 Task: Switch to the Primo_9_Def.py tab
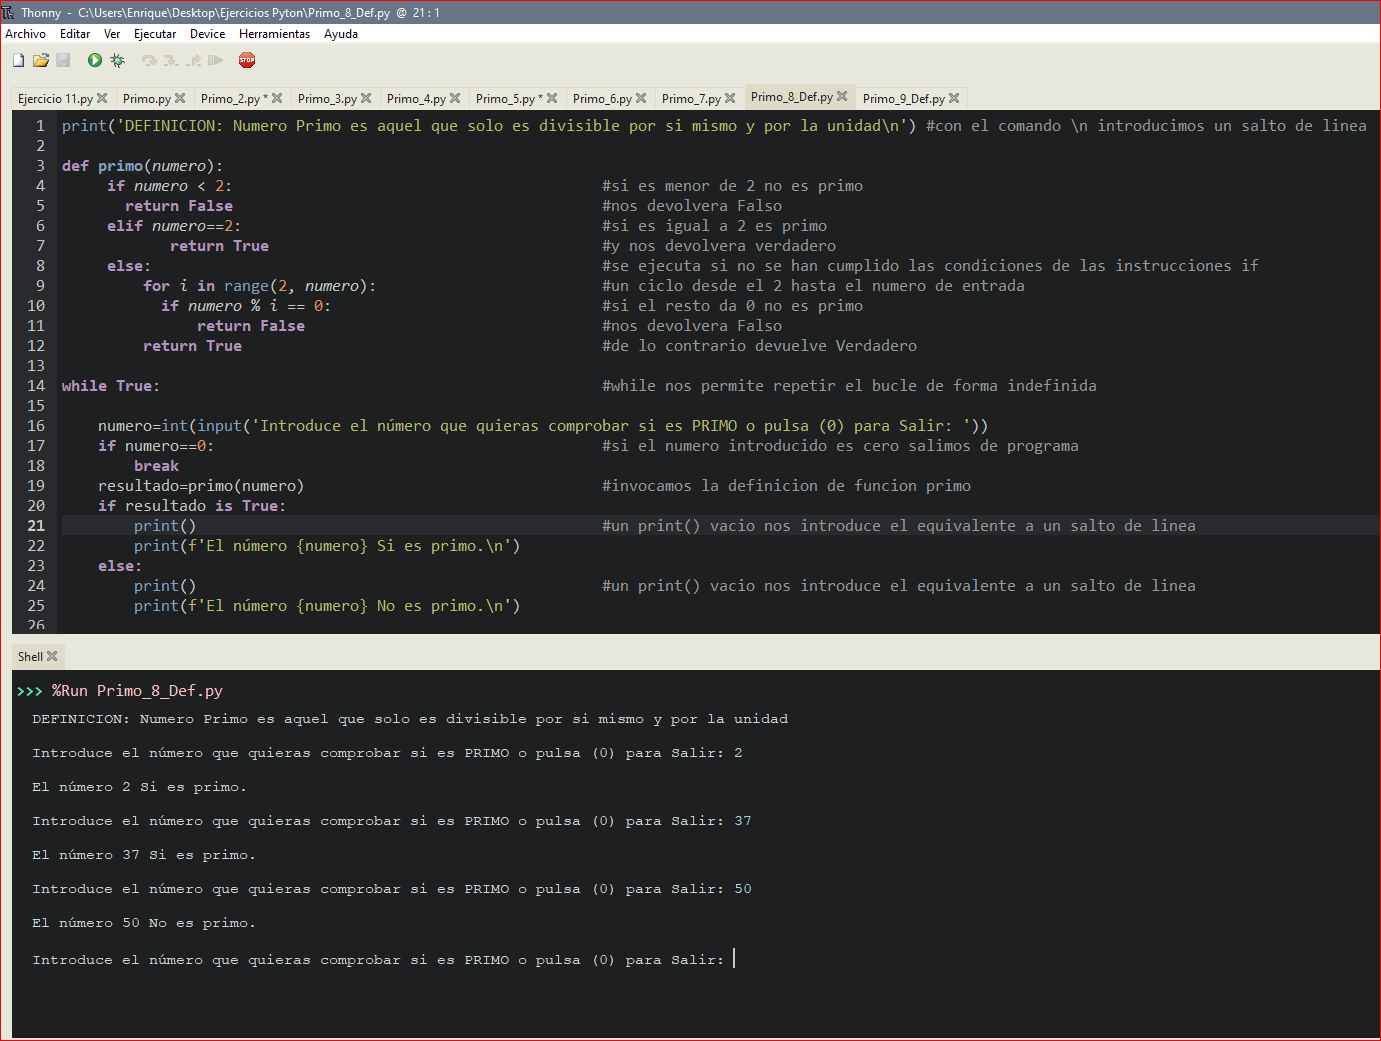tap(903, 97)
